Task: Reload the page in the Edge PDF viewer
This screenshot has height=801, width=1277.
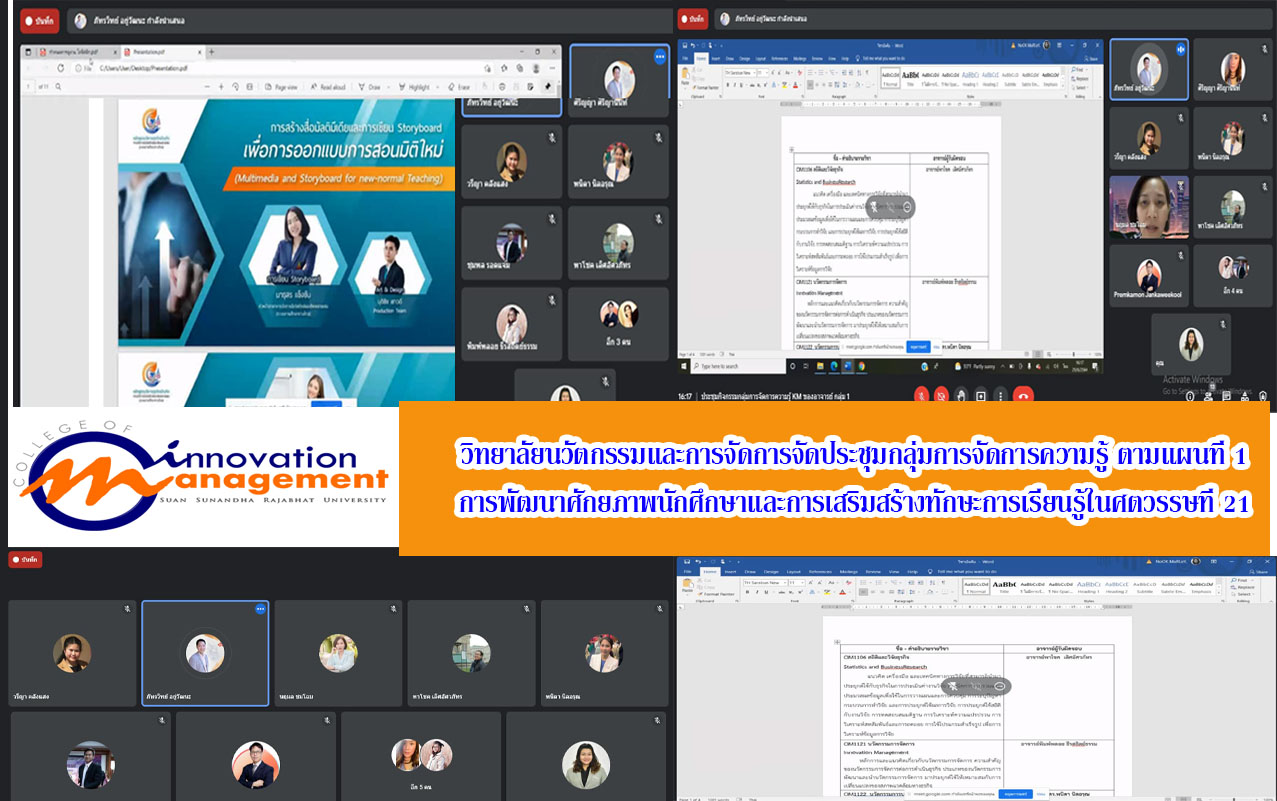Action: point(61,68)
